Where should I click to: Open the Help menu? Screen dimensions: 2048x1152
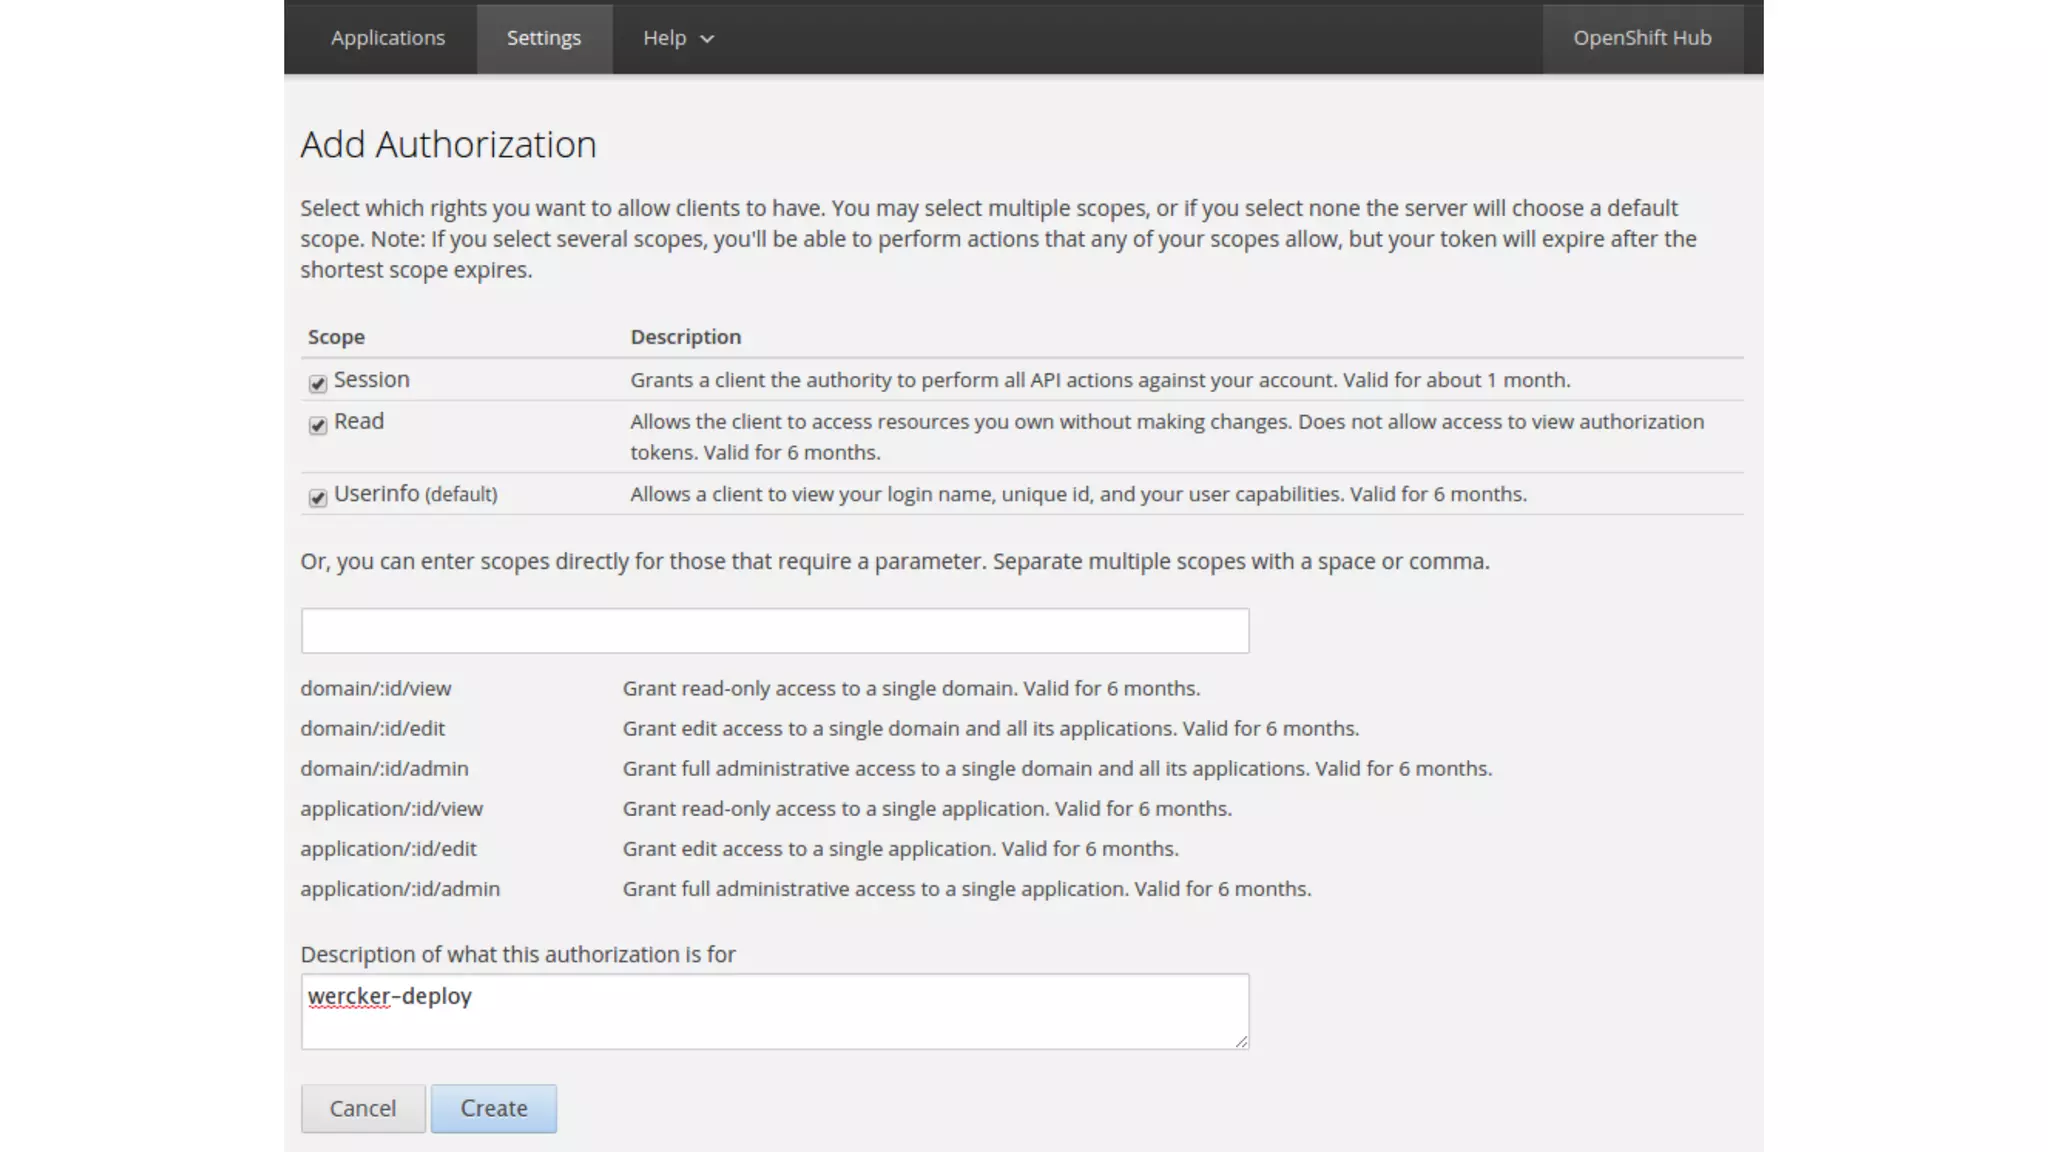665,38
